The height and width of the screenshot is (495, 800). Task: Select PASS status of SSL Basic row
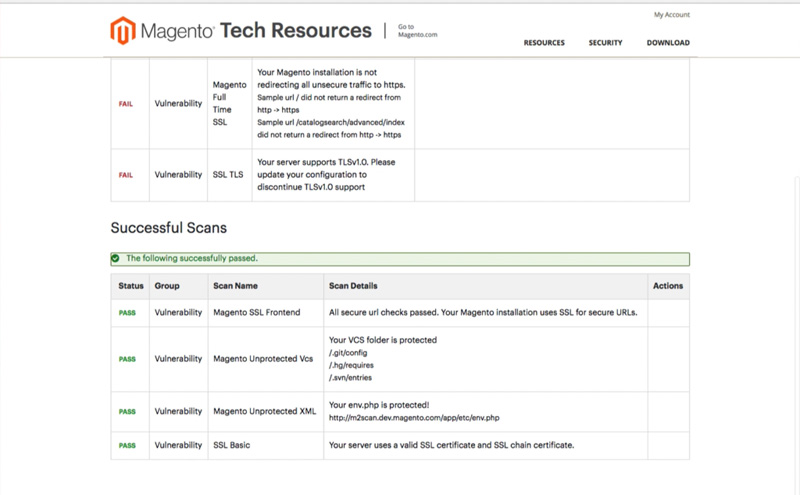127,446
